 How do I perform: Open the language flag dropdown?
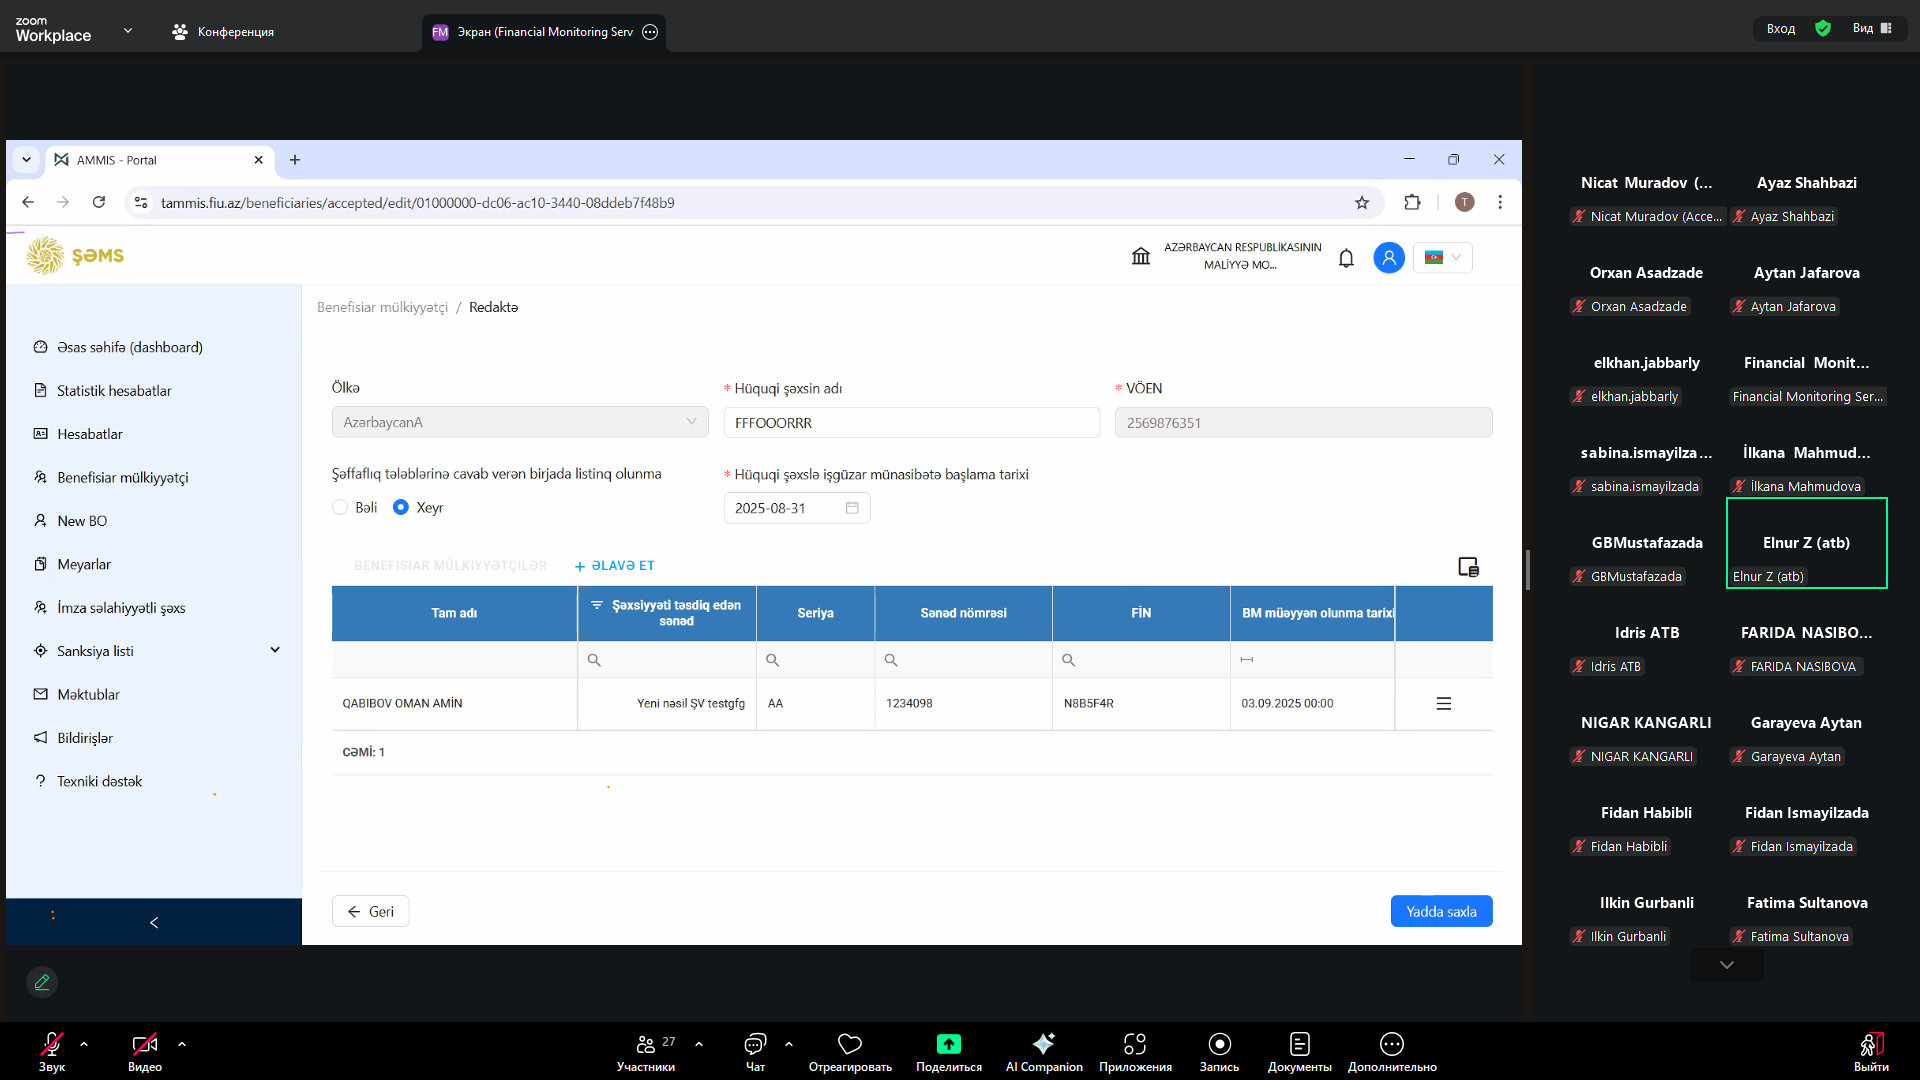1442,258
